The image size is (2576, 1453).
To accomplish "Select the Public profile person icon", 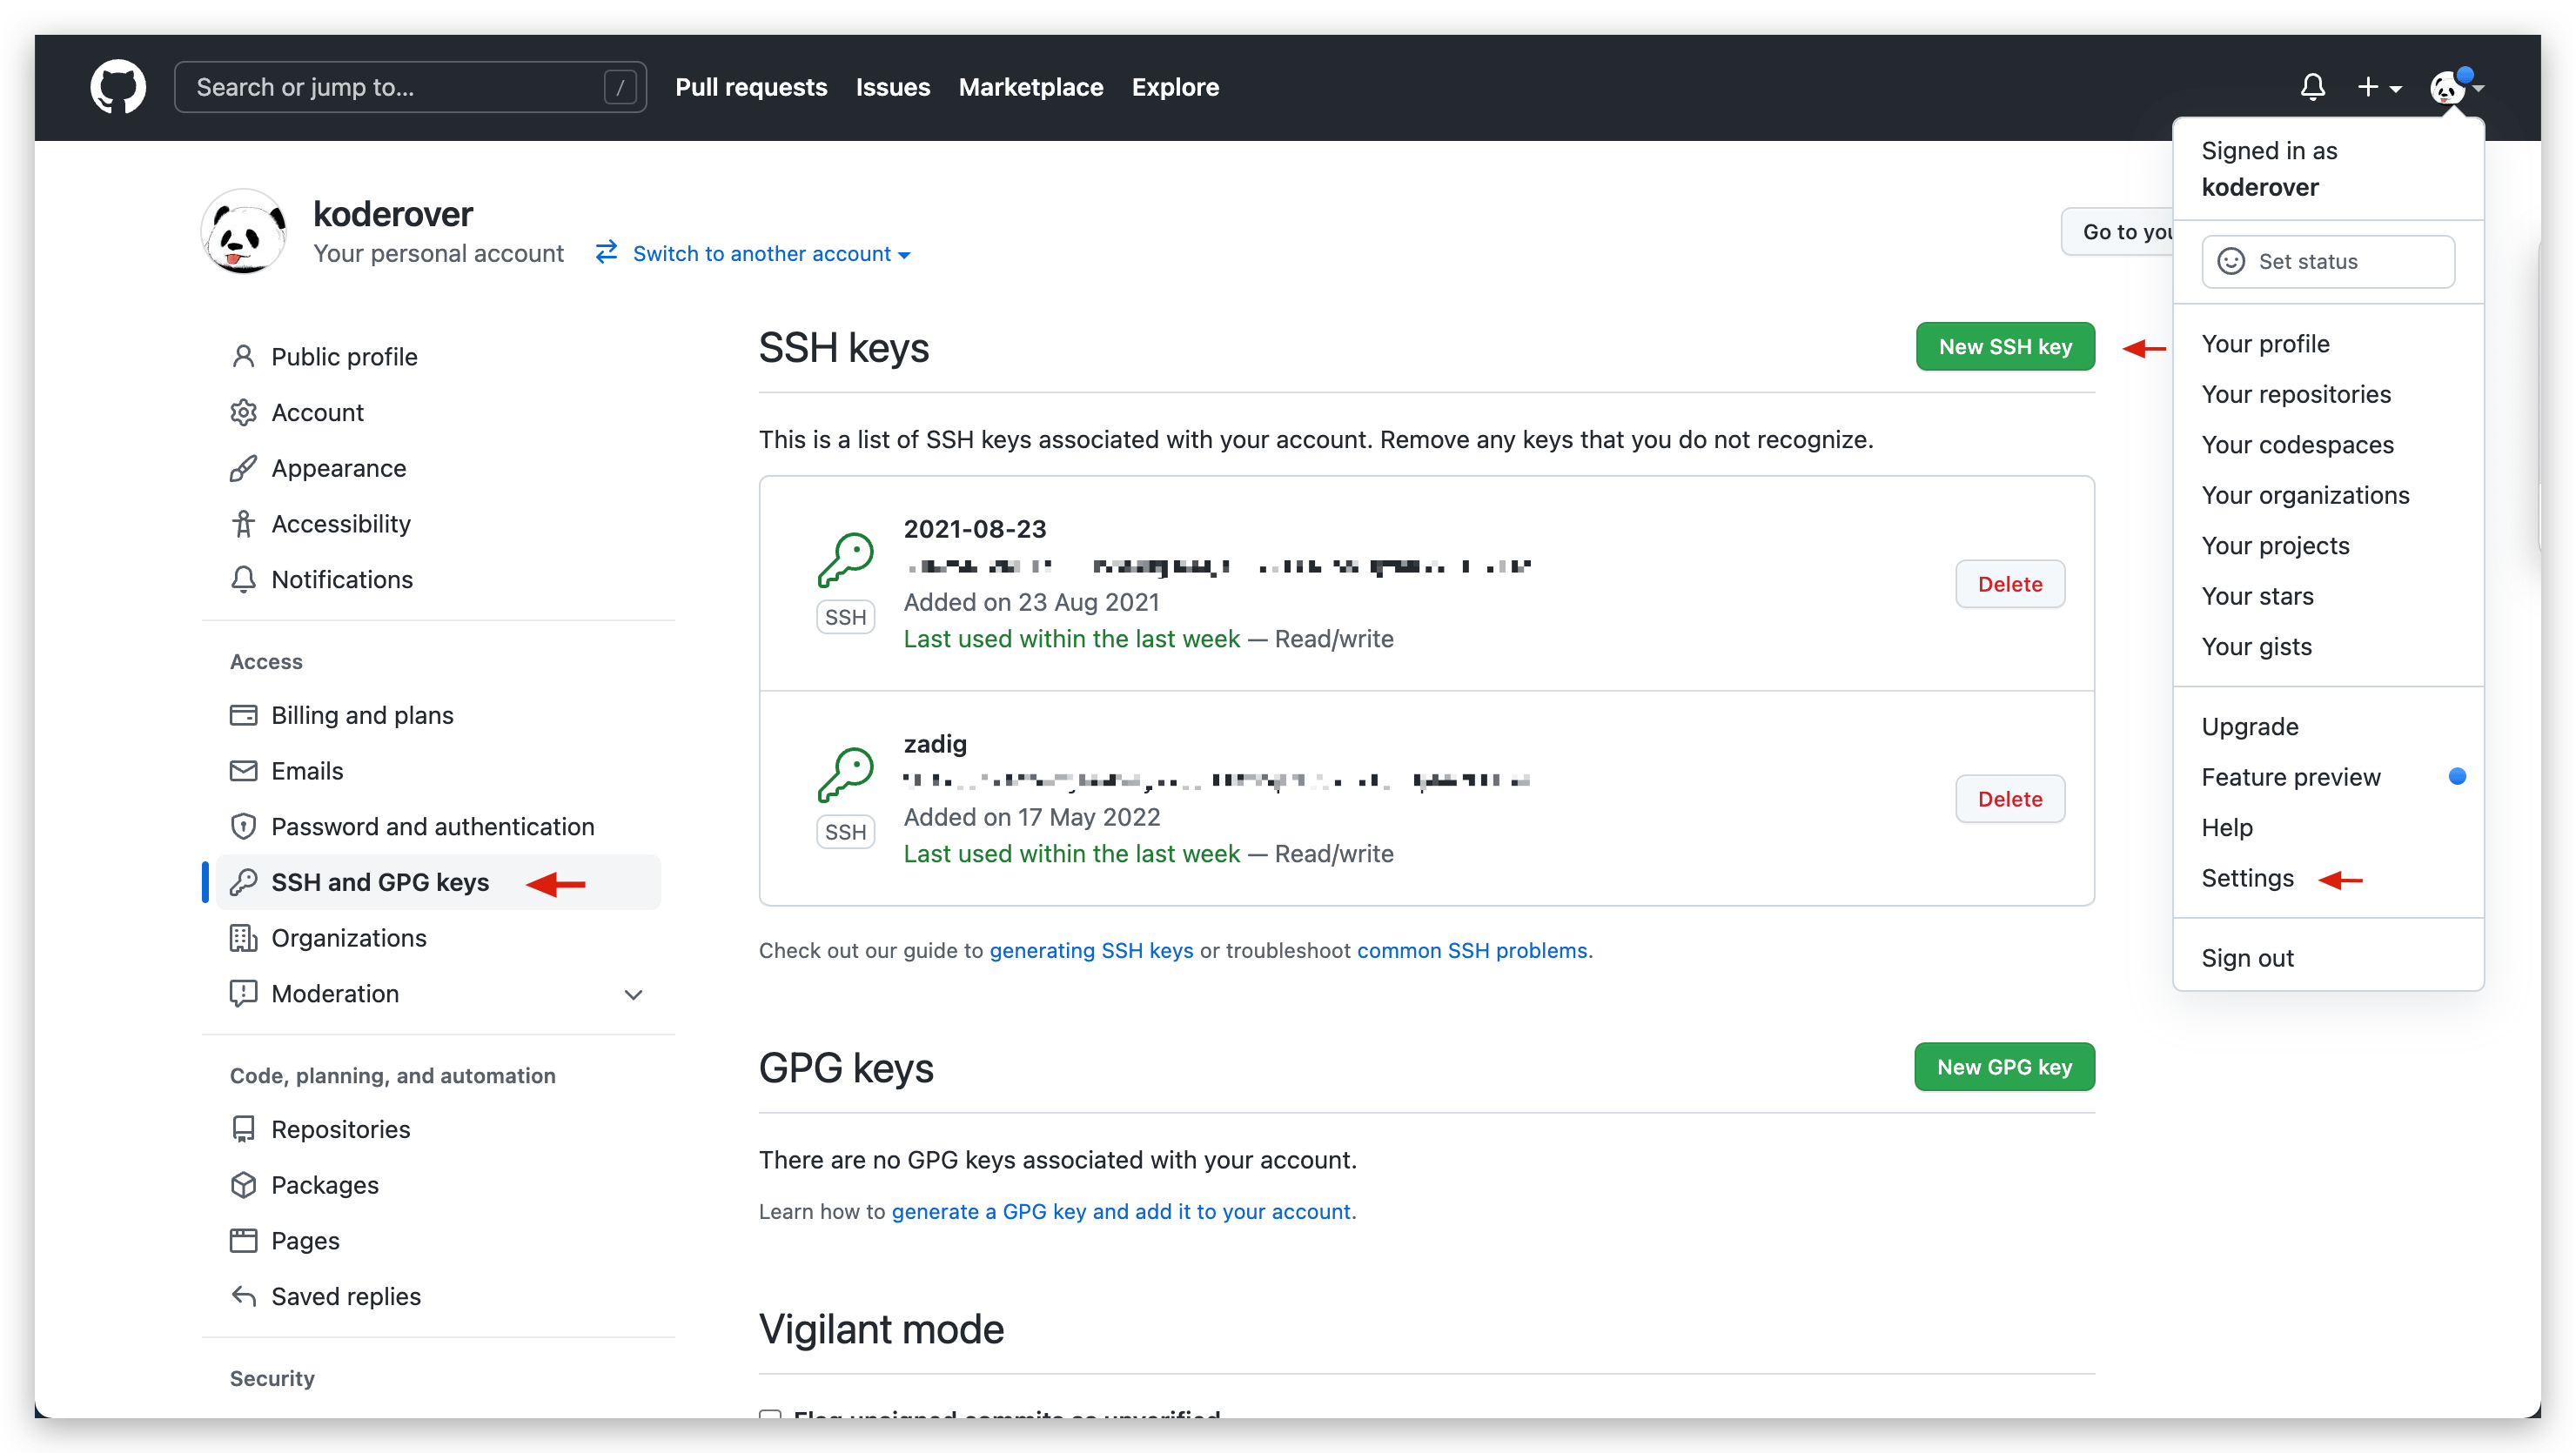I will tap(244, 356).
